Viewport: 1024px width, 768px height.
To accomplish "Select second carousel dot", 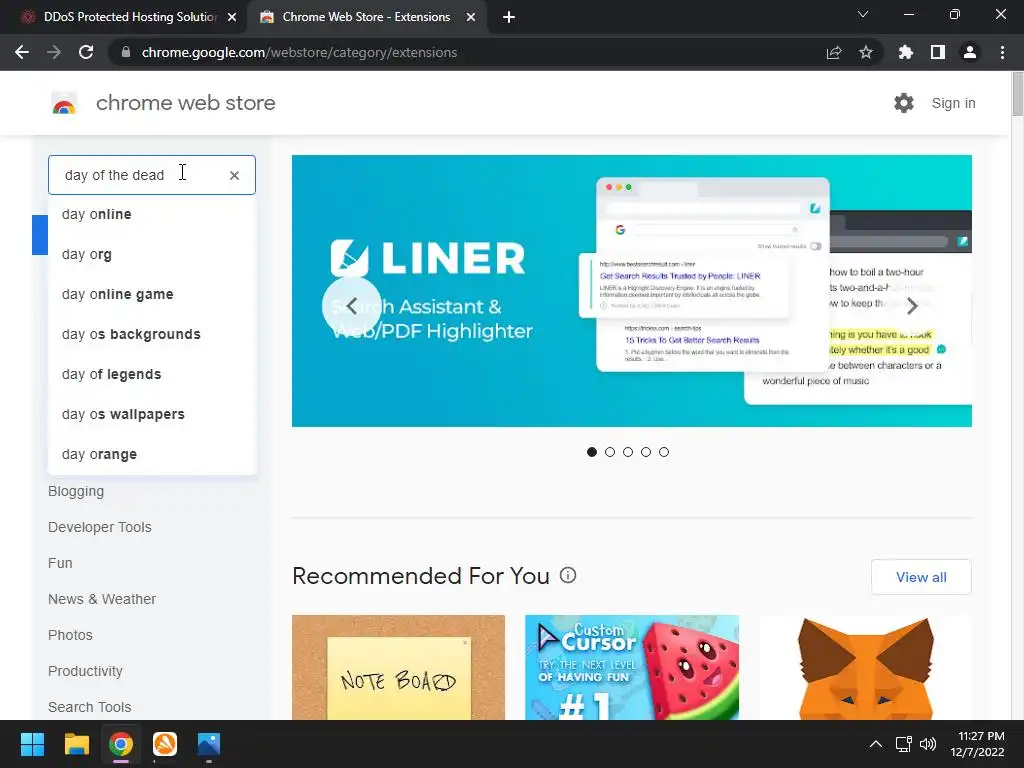I will pos(610,452).
